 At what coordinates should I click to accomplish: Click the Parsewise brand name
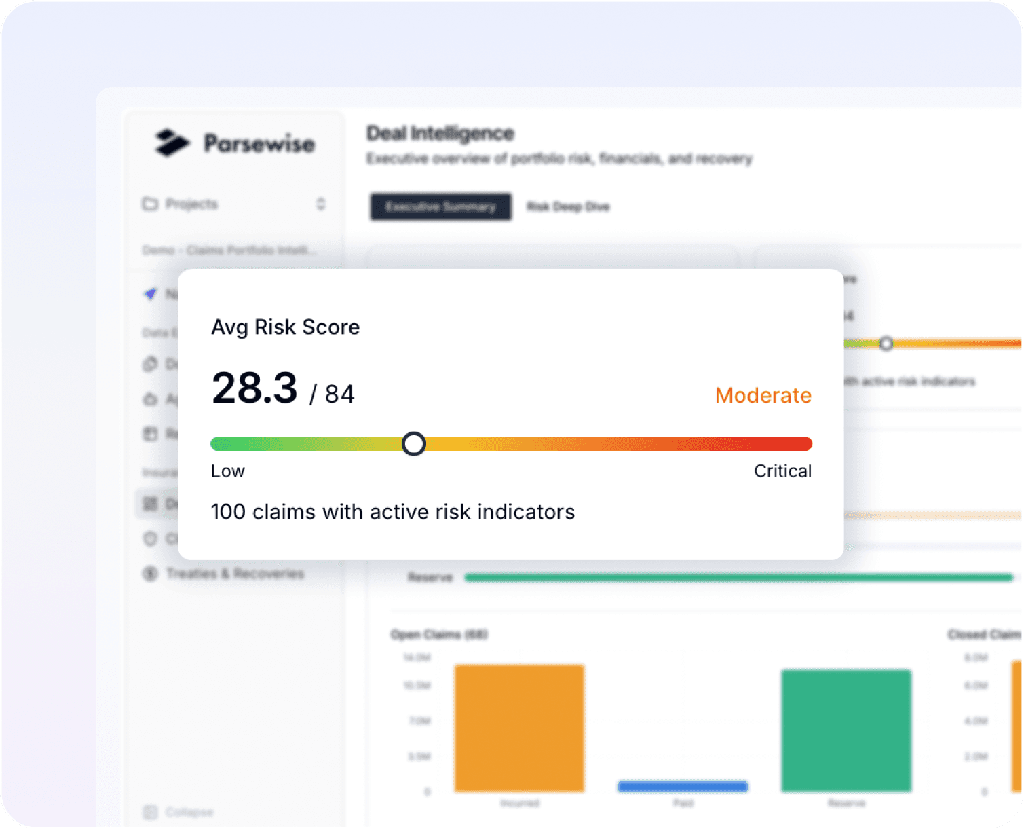tap(259, 143)
